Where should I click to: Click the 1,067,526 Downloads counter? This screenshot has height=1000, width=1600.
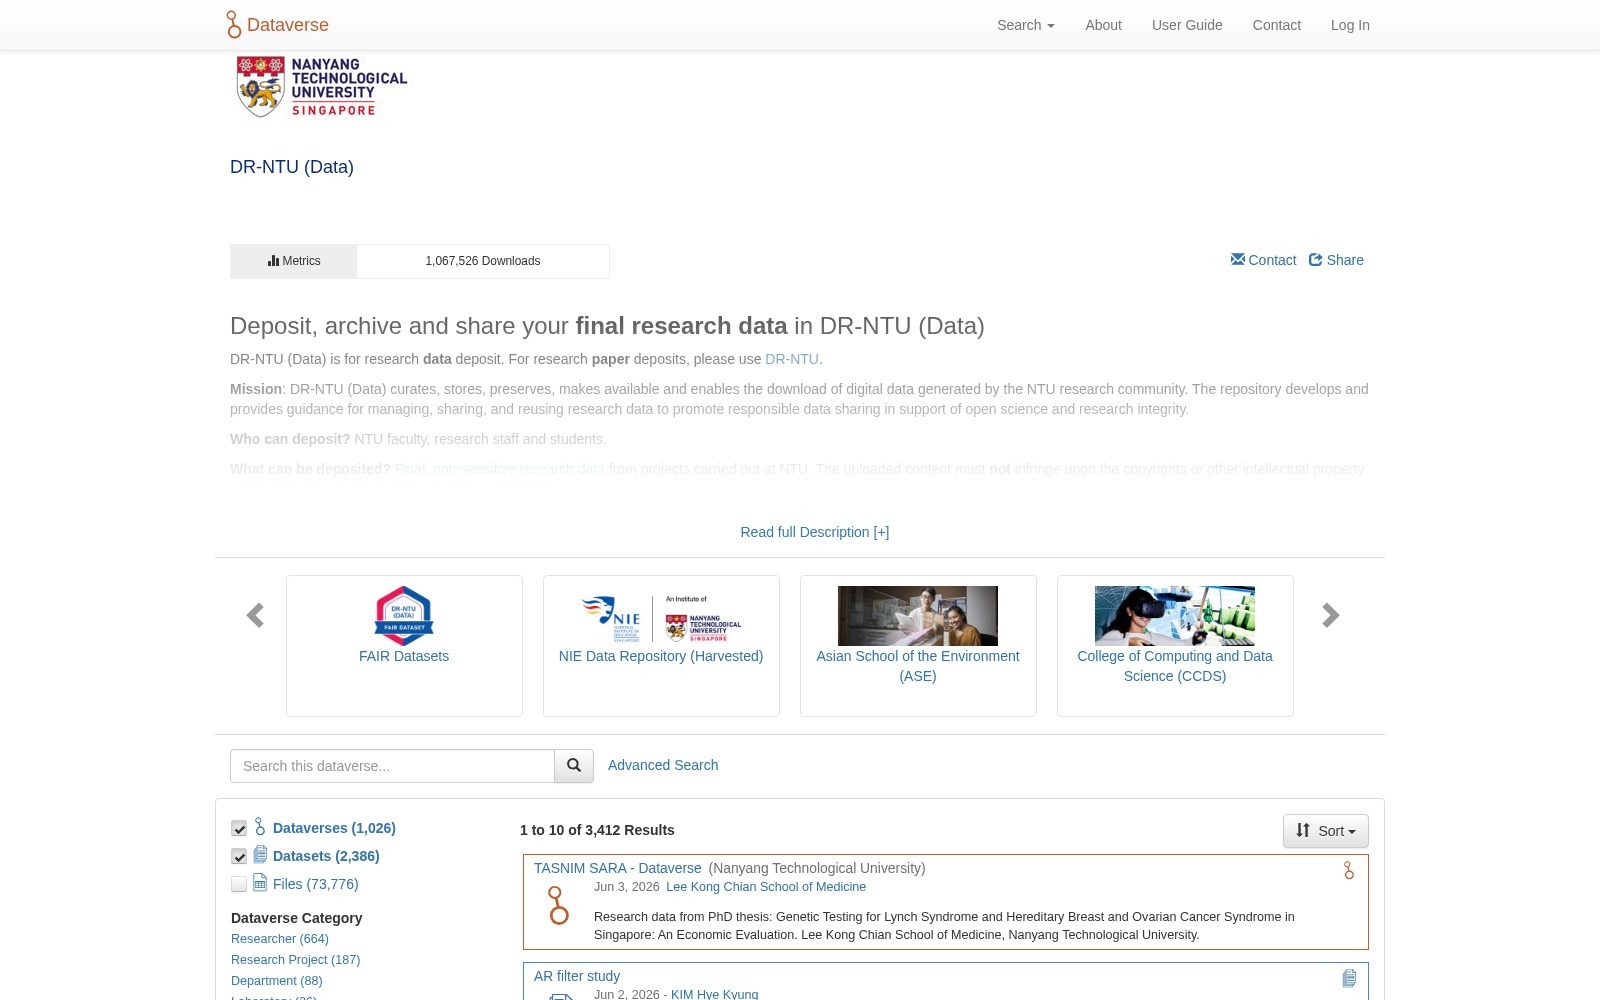483,261
